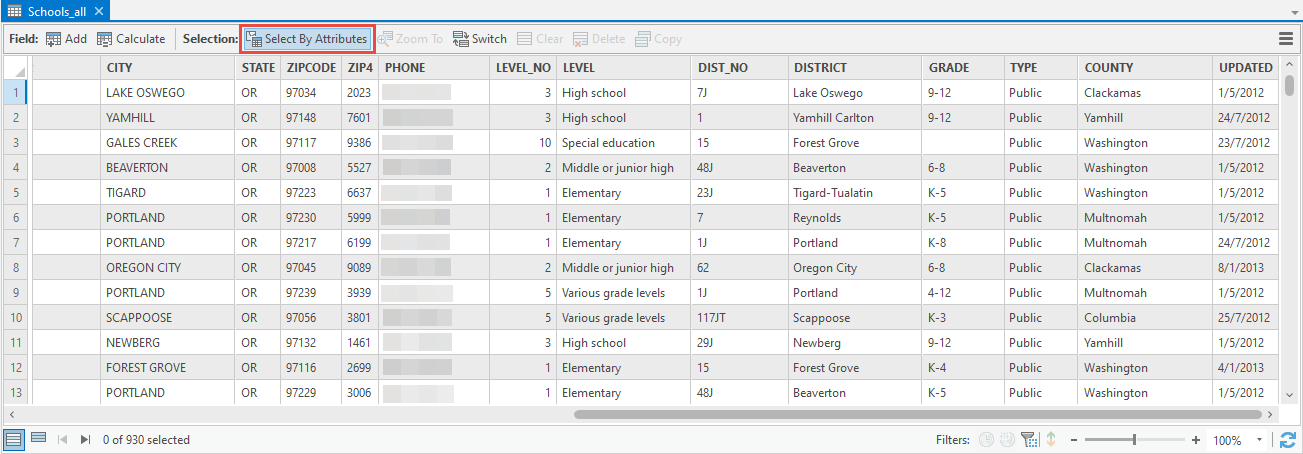1303x454 pixels.
Task: Click the 8/1/2013 updated date cell
Action: 1245,268
